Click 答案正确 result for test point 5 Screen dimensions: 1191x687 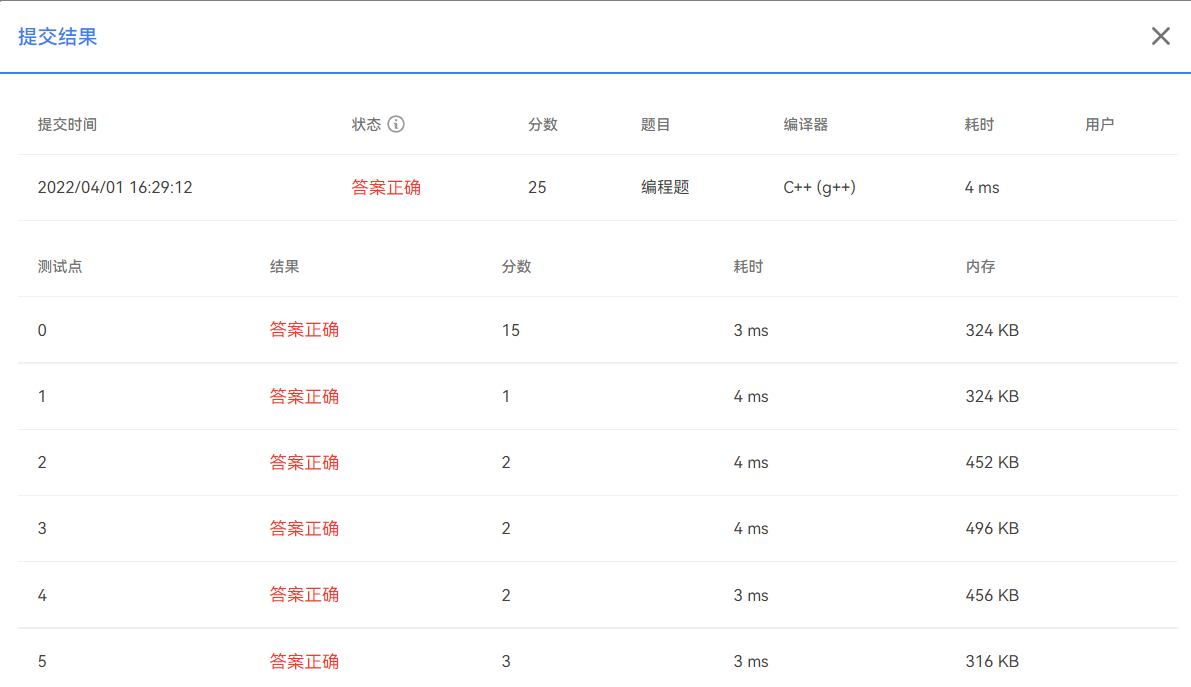pyautogui.click(x=304, y=661)
